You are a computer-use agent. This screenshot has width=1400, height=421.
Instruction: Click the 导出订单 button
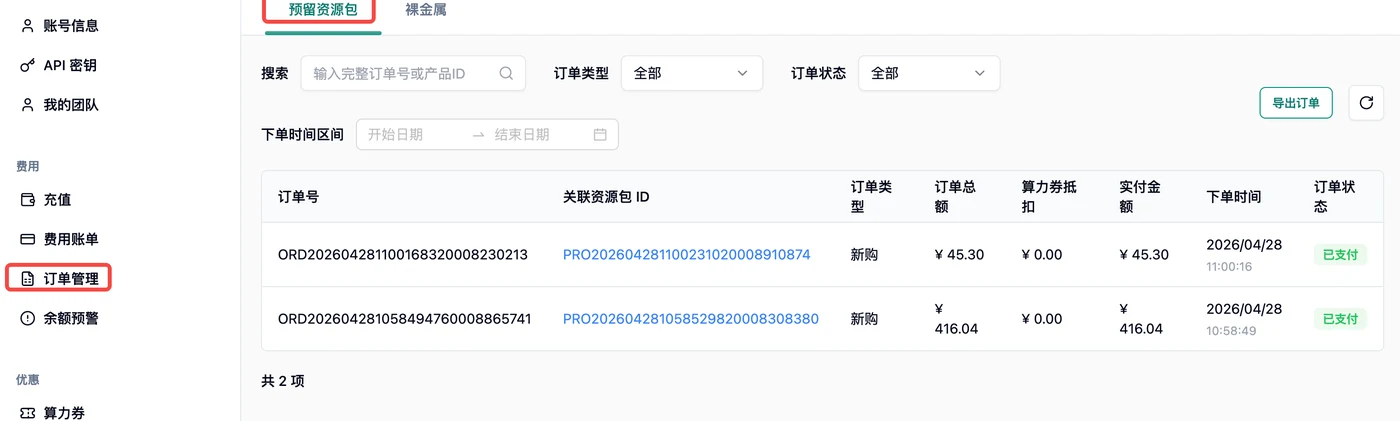(1296, 102)
